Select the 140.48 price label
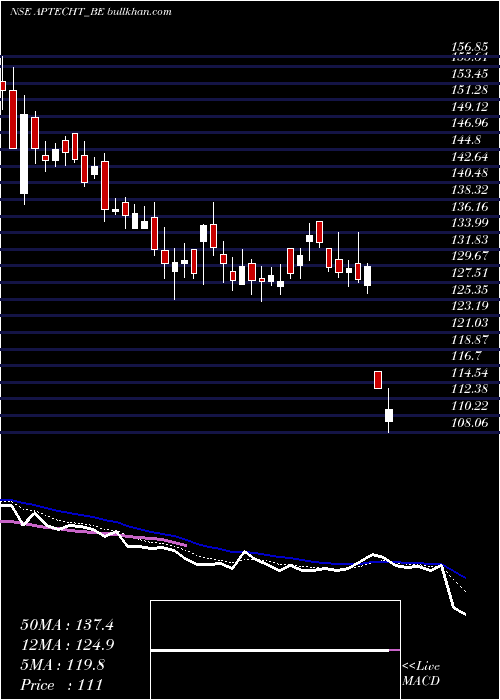The height and width of the screenshot is (700, 500). pyautogui.click(x=469, y=173)
